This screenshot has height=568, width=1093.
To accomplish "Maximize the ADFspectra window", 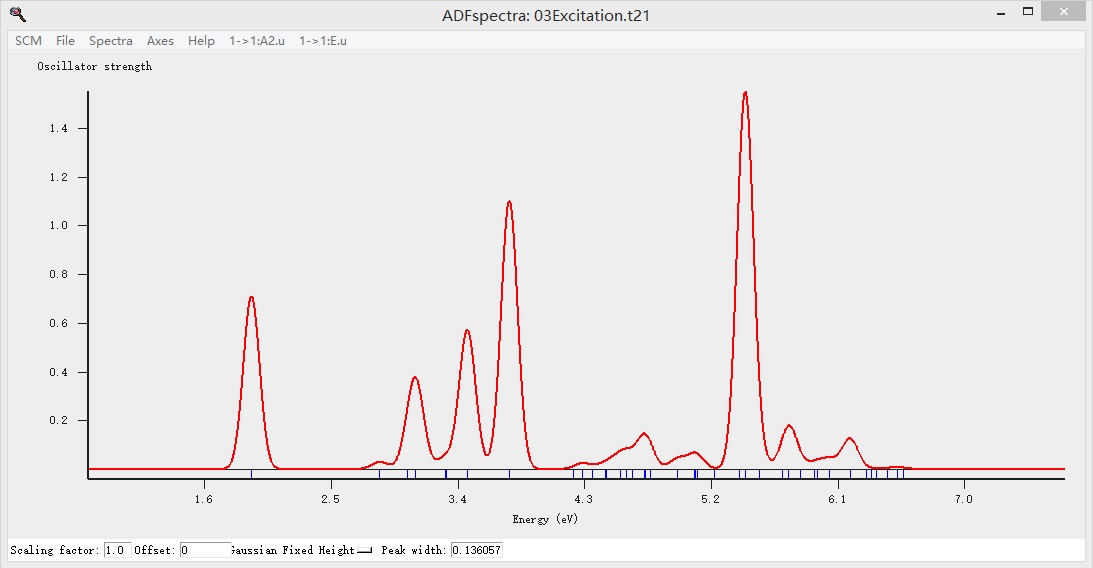I will pos(1027,12).
